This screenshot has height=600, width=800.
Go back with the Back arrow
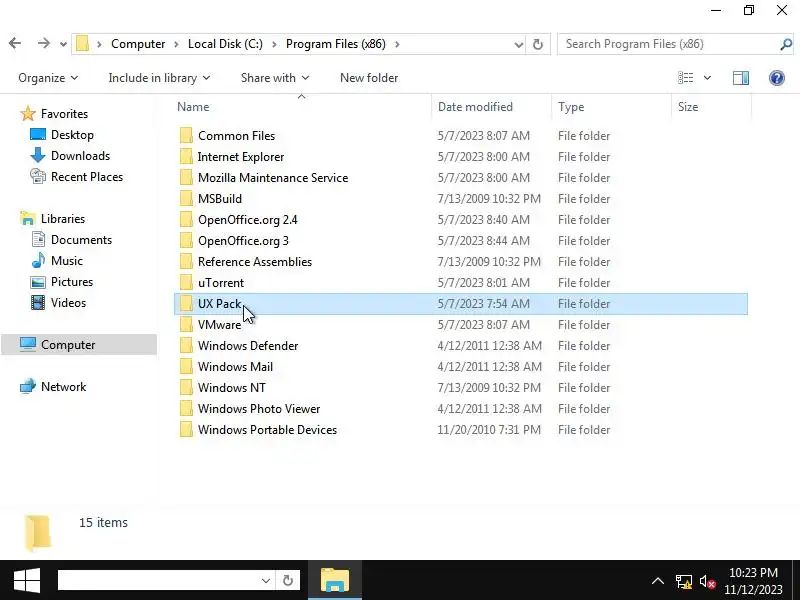(x=15, y=43)
